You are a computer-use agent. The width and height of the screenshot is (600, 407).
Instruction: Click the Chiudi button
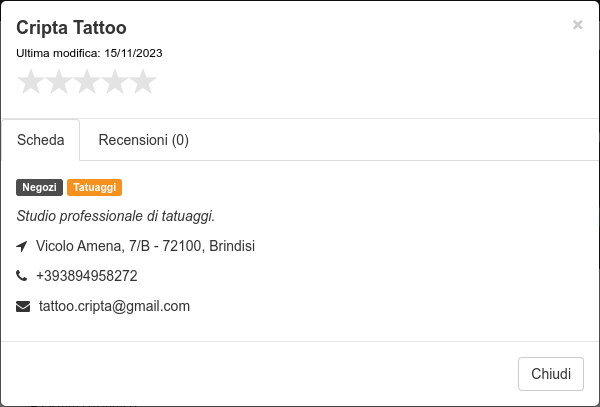551,374
